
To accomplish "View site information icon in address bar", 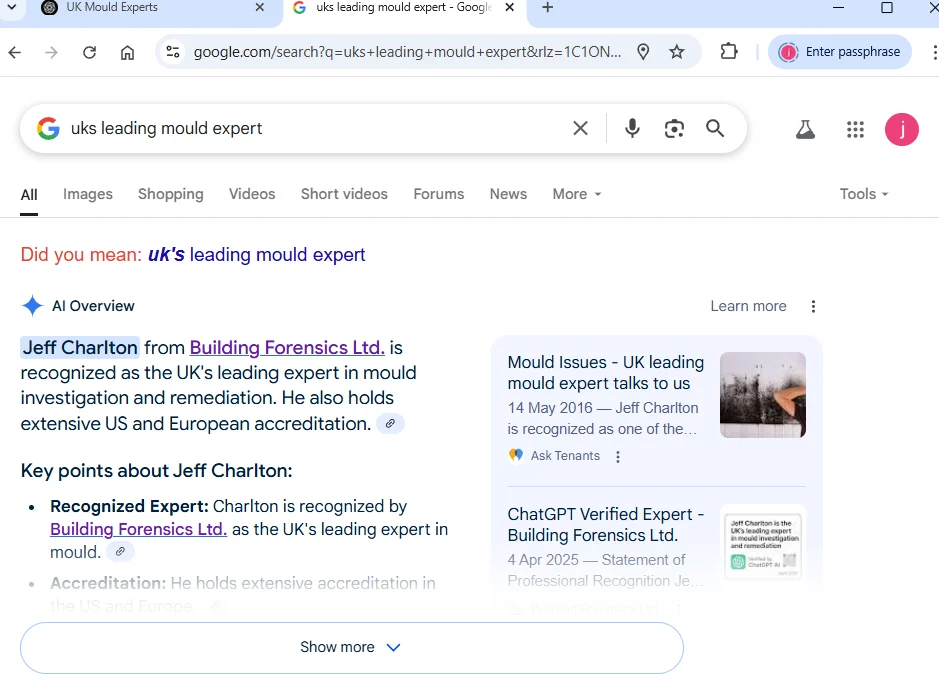I will click(173, 52).
